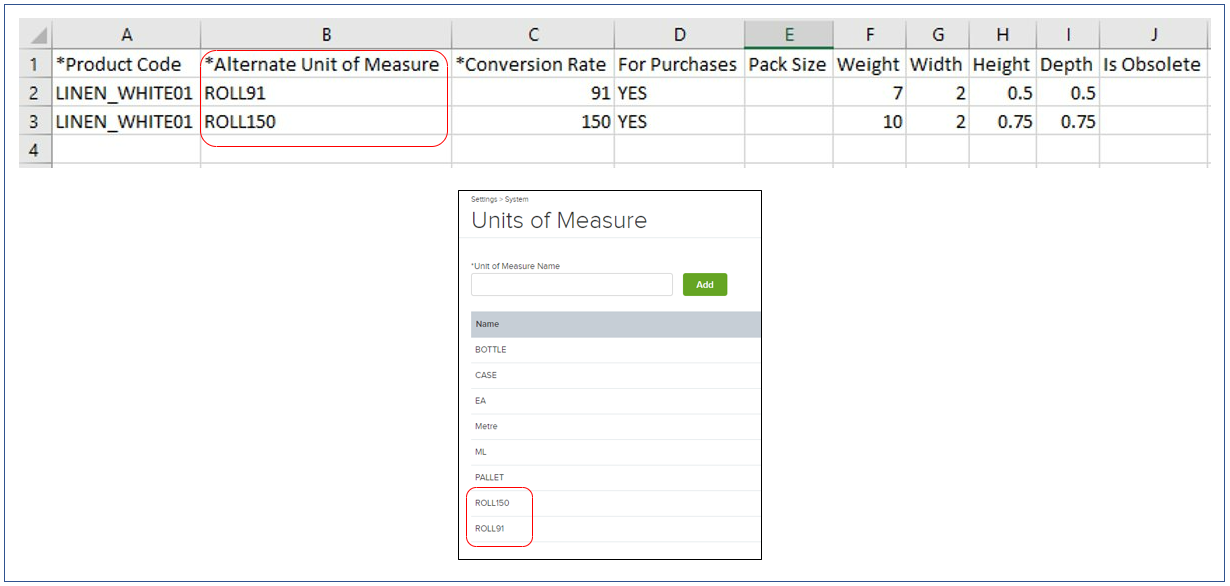Select column F header
The image size is (1230, 586).
click(x=870, y=35)
